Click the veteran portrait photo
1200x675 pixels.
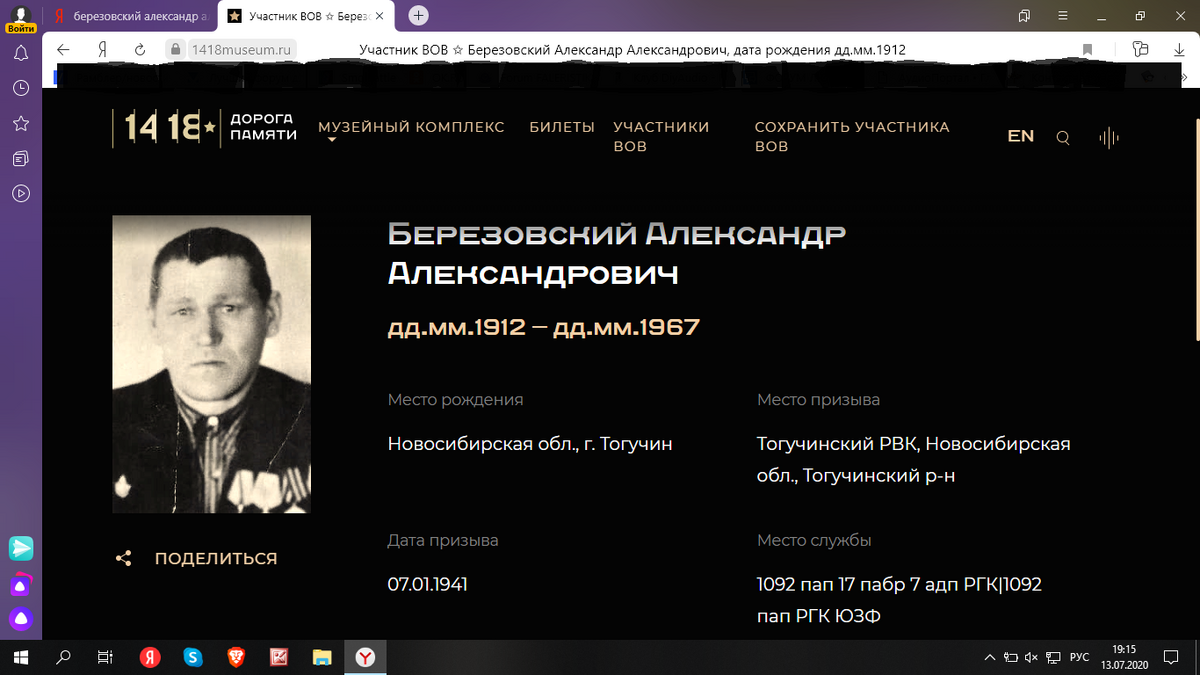pyautogui.click(x=211, y=364)
